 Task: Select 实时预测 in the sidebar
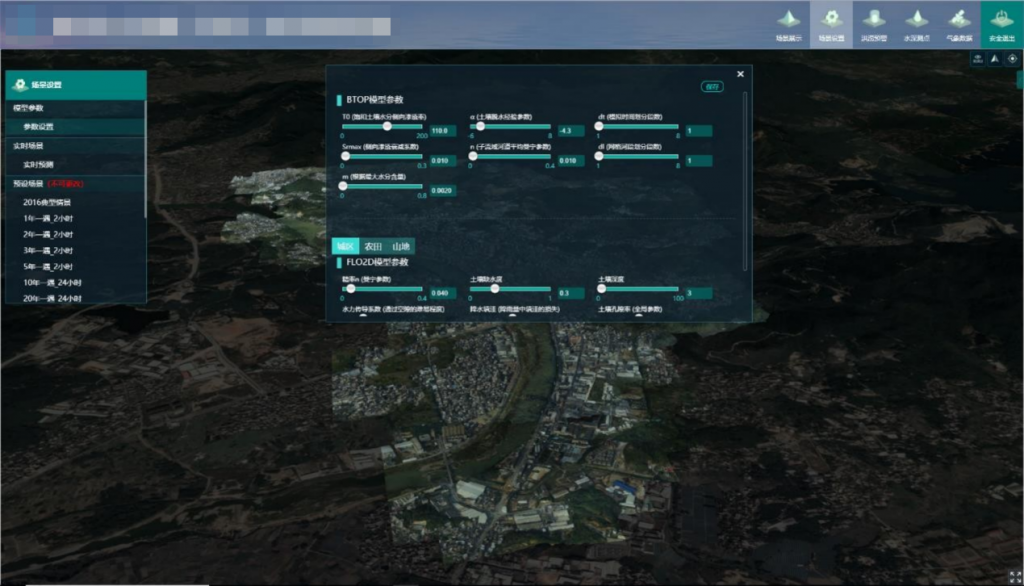[x=74, y=165]
